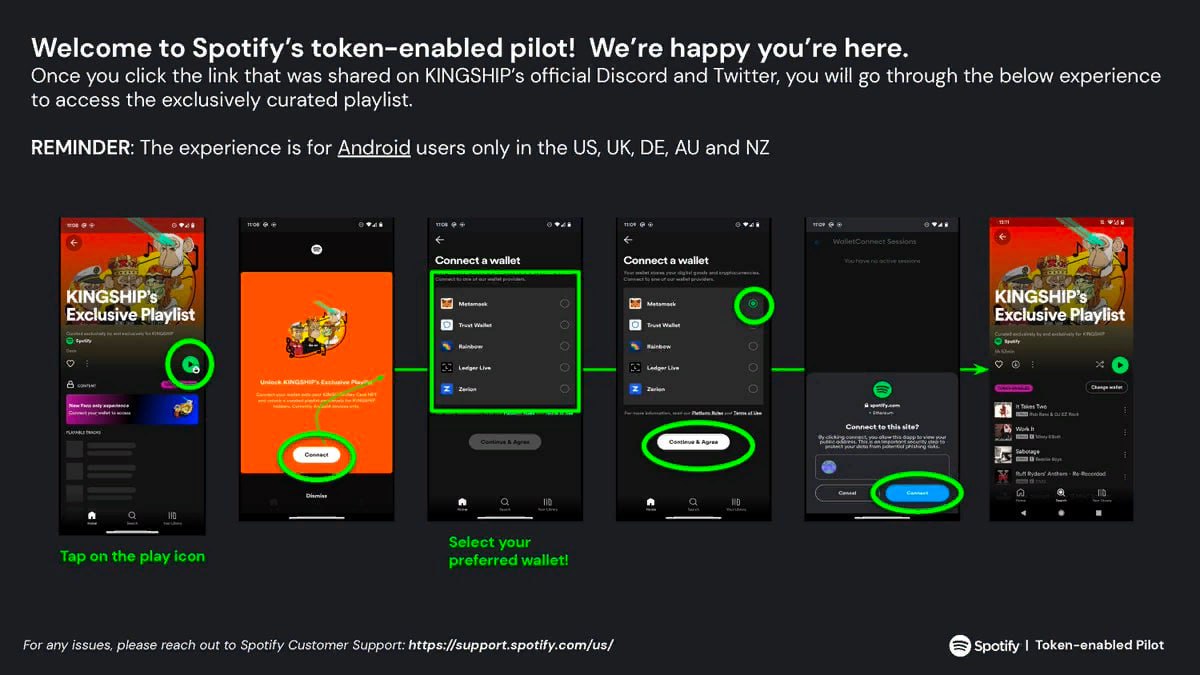Tap the heart icon beside the download icon
This screenshot has width=1200, height=675.
point(999,365)
